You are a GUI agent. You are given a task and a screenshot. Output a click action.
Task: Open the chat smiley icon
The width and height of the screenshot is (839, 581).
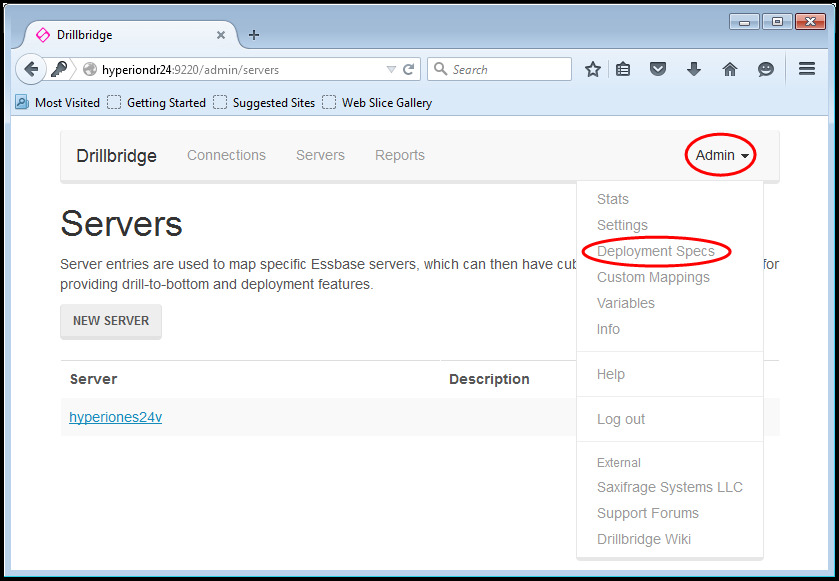click(766, 69)
